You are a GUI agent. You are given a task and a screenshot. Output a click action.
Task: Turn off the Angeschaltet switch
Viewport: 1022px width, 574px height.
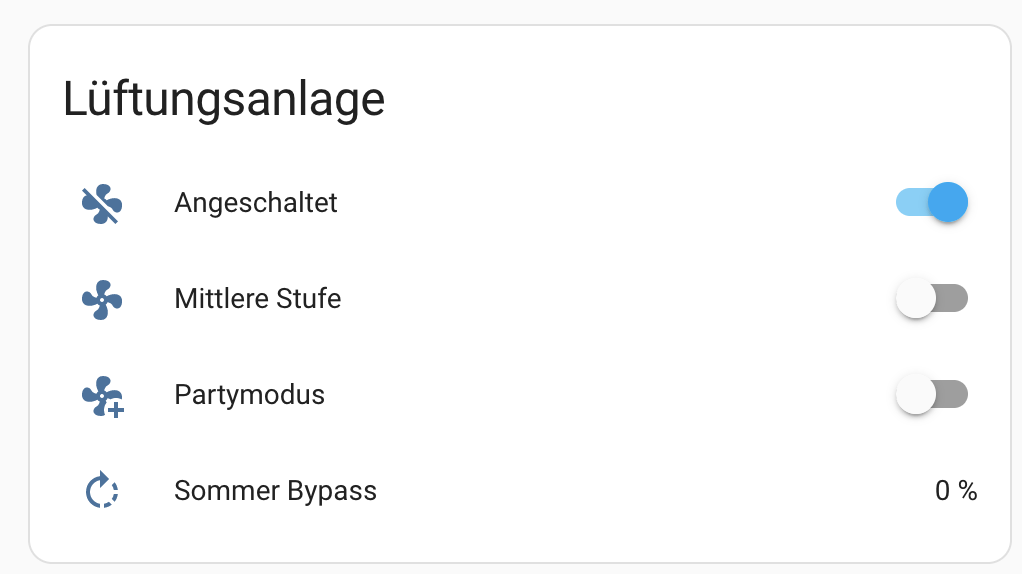pos(931,203)
